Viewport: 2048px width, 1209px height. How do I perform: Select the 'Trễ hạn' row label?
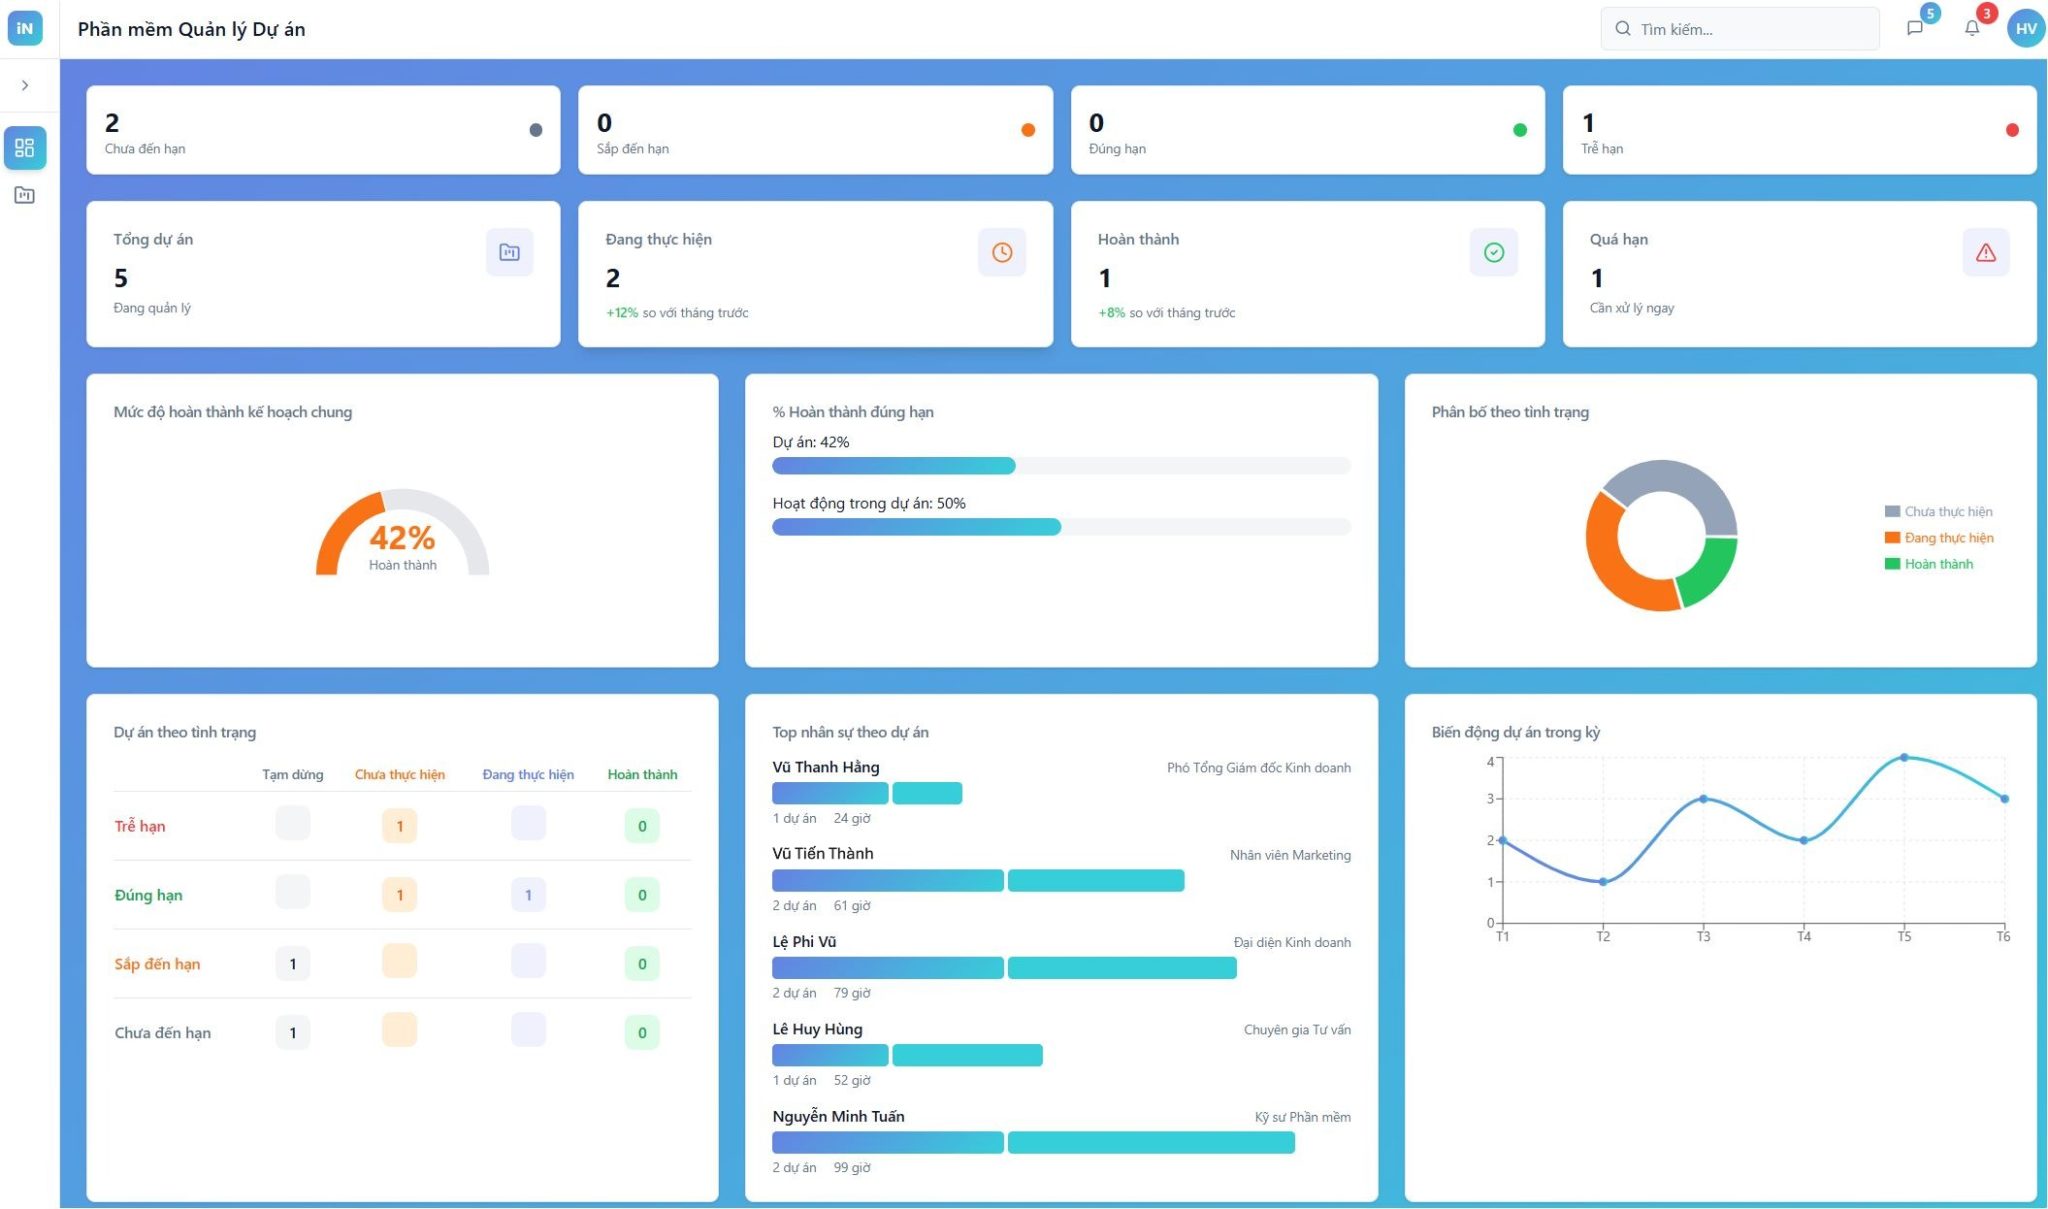(x=139, y=826)
